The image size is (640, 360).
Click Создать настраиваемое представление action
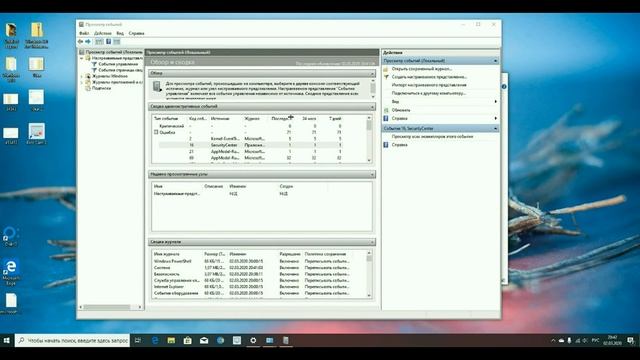coord(429,77)
